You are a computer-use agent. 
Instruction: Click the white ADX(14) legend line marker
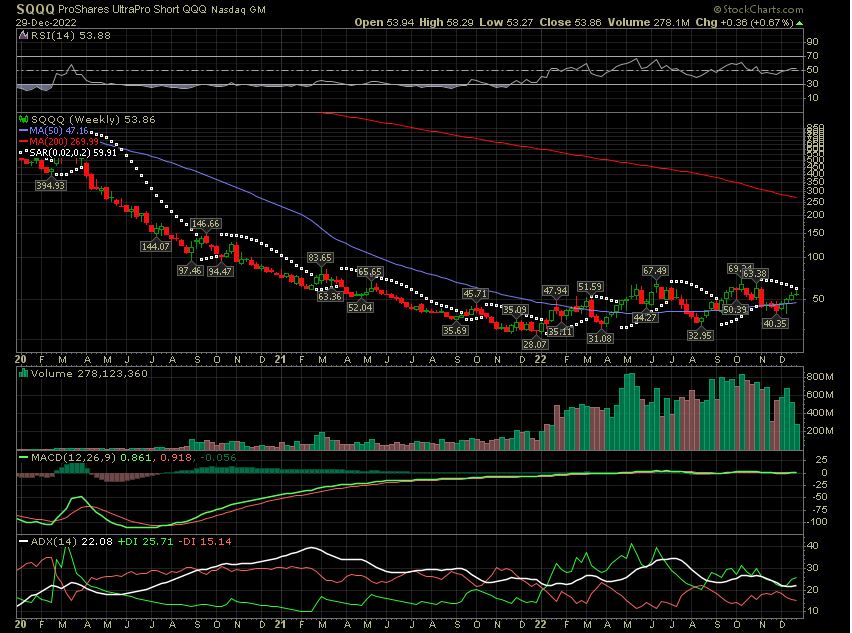point(23,542)
